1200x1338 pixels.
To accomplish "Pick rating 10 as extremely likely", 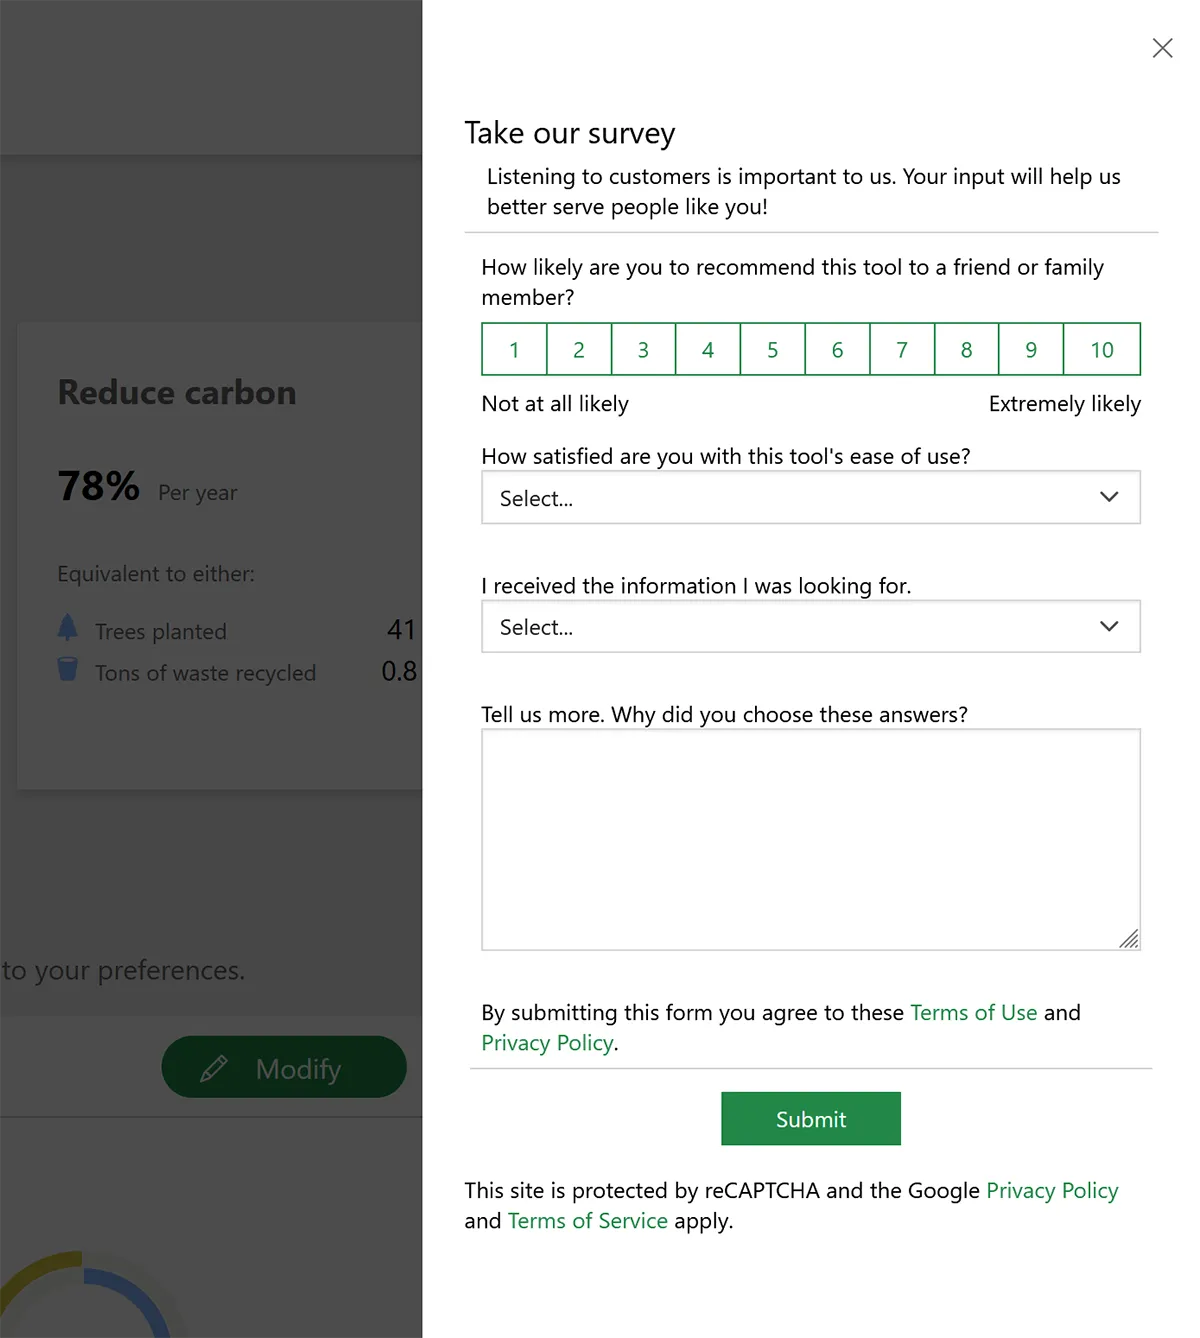I will click(1101, 350).
